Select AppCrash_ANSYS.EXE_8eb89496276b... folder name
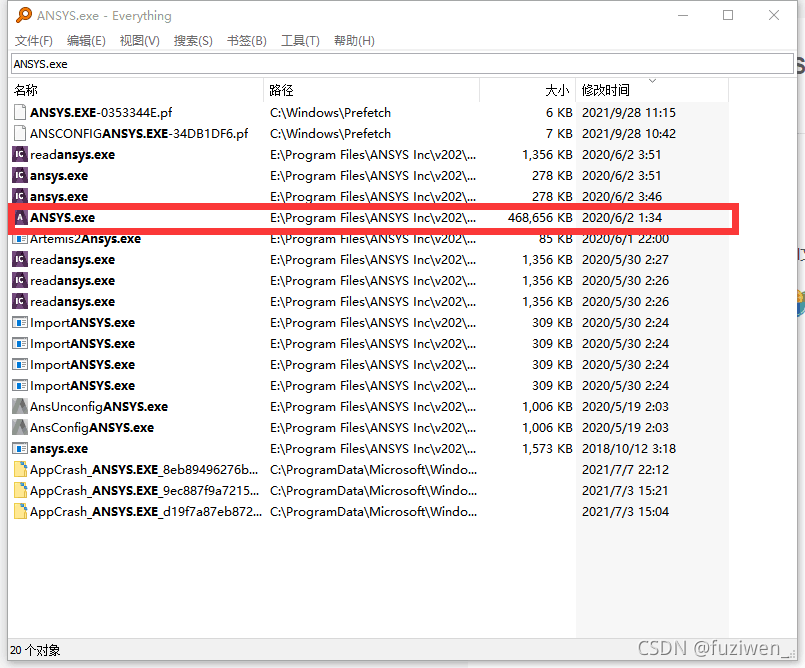This screenshot has height=668, width=805. click(144, 469)
